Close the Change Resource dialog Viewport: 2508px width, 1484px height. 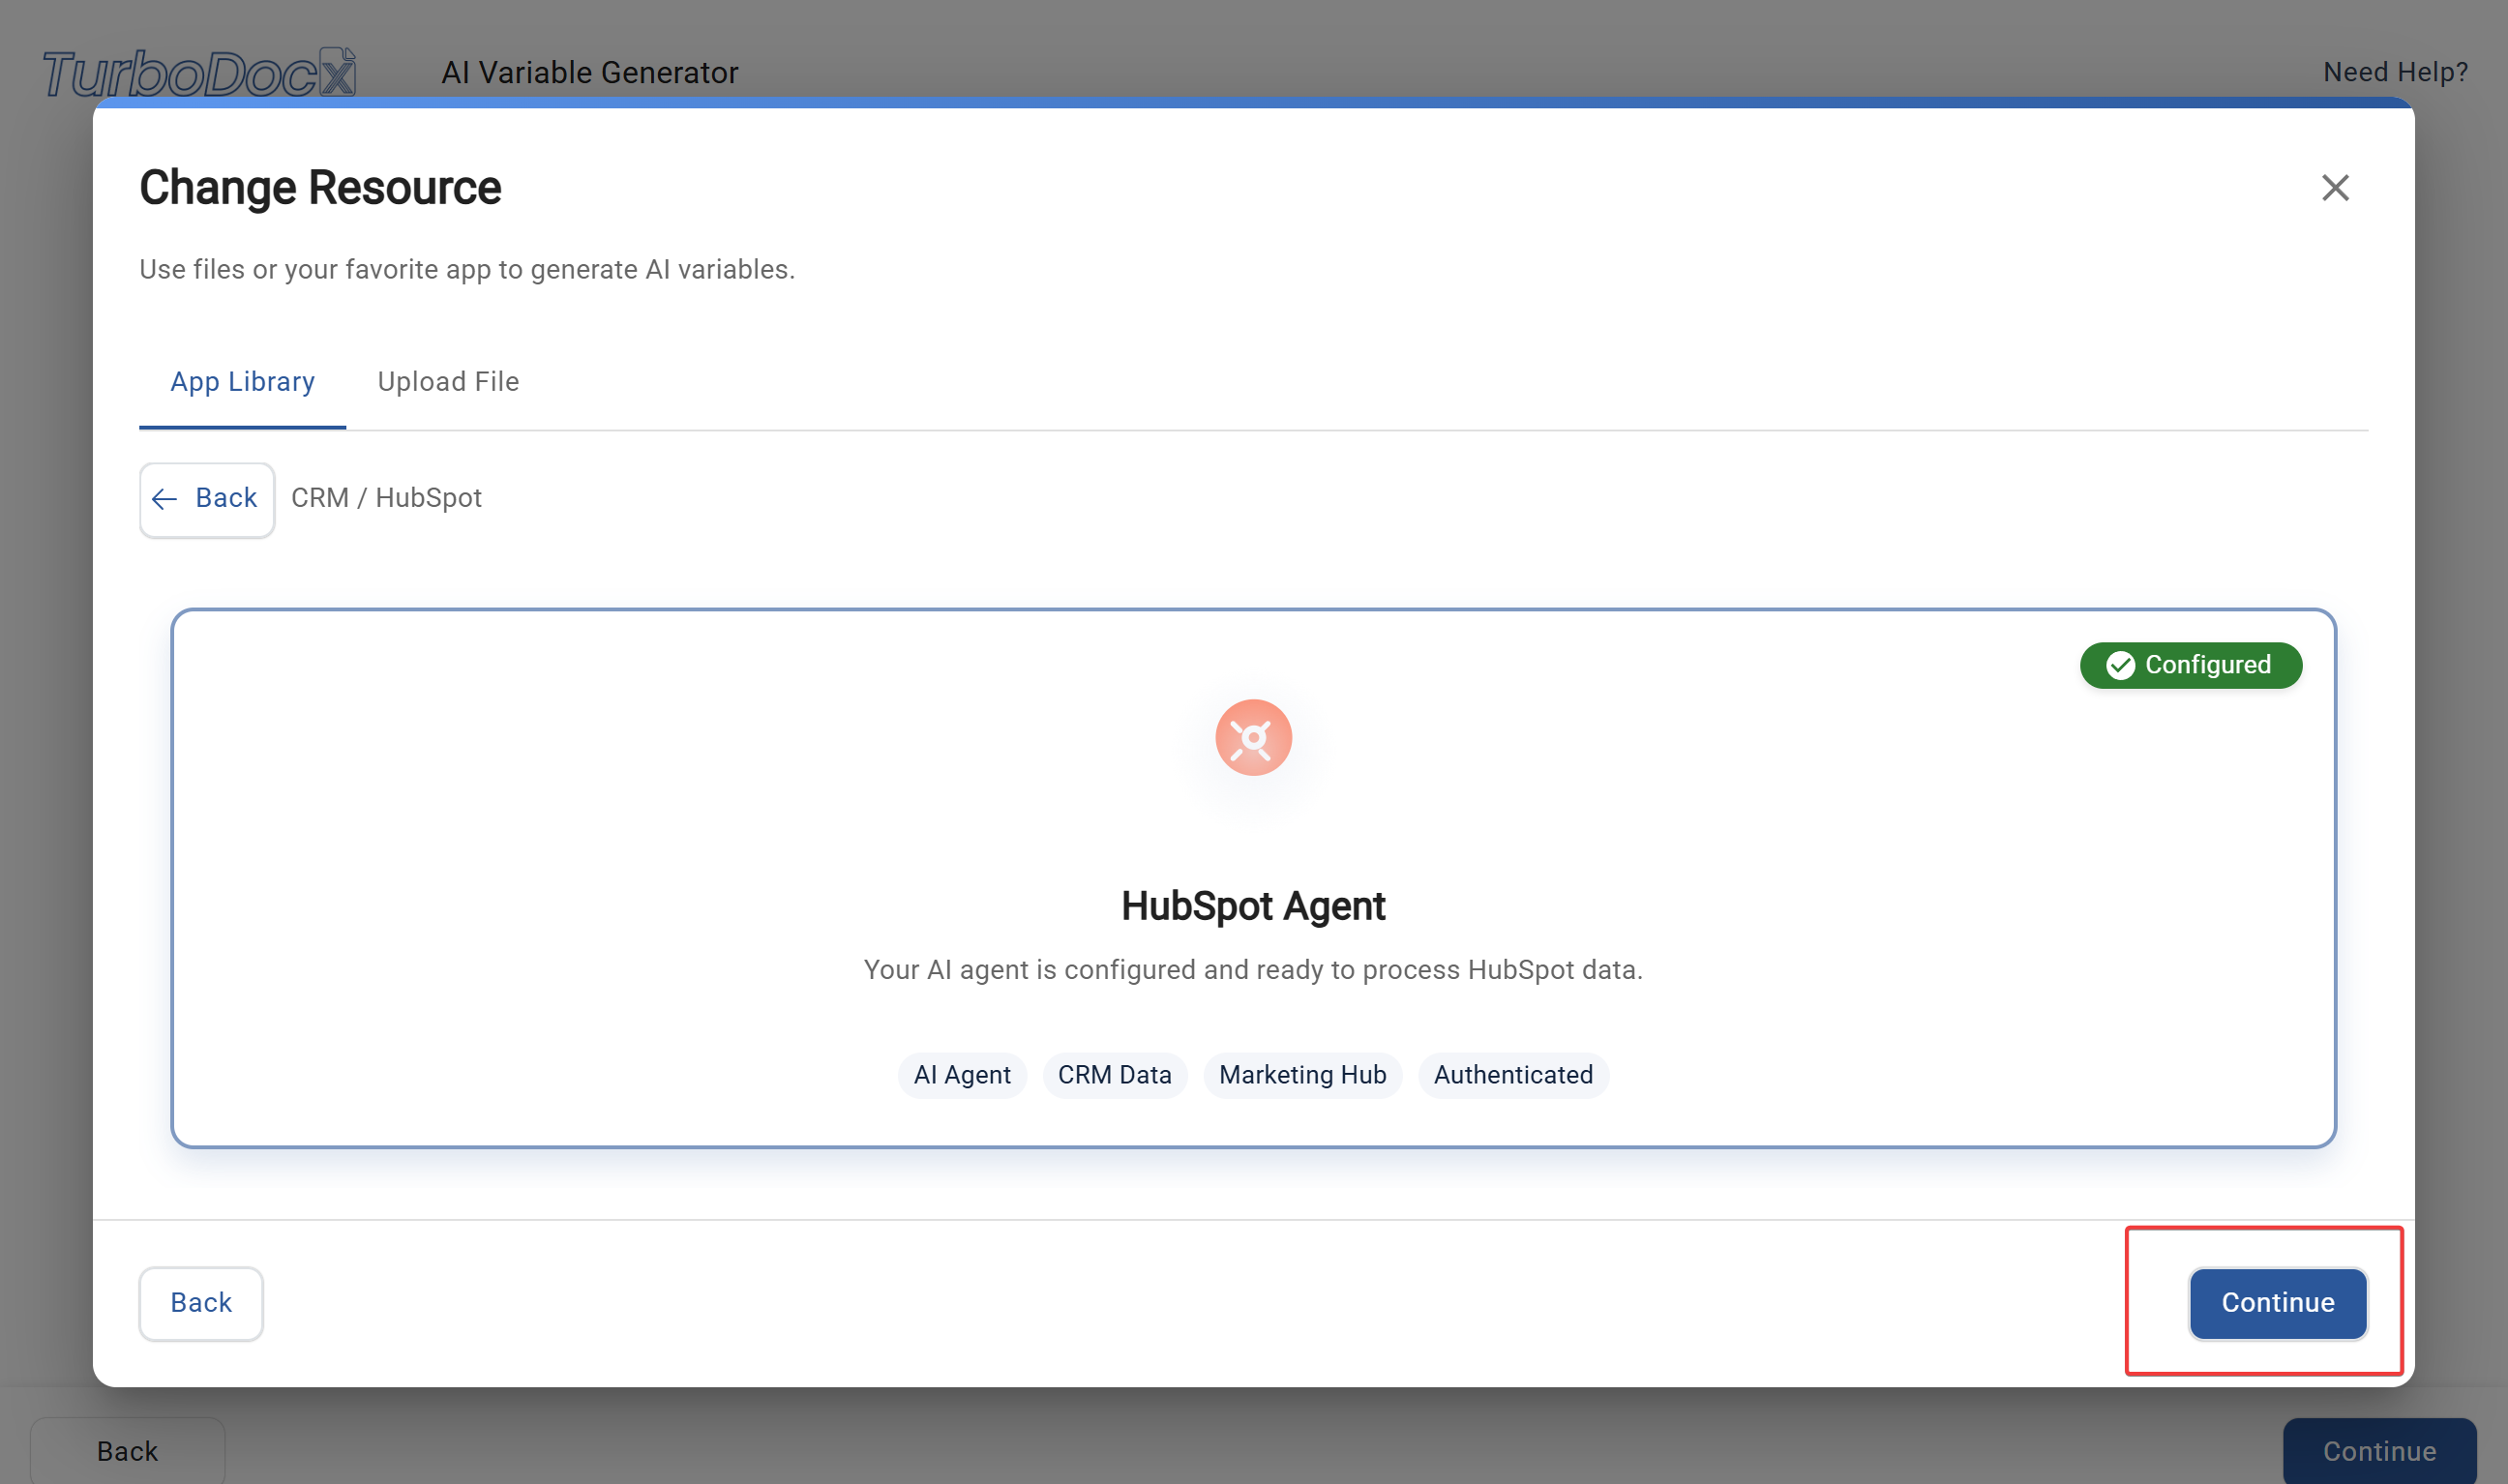coord(2334,188)
